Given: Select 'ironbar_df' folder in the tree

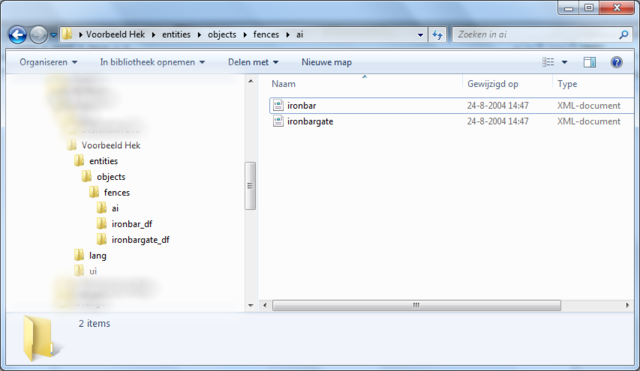Looking at the screenshot, I should (x=132, y=224).
